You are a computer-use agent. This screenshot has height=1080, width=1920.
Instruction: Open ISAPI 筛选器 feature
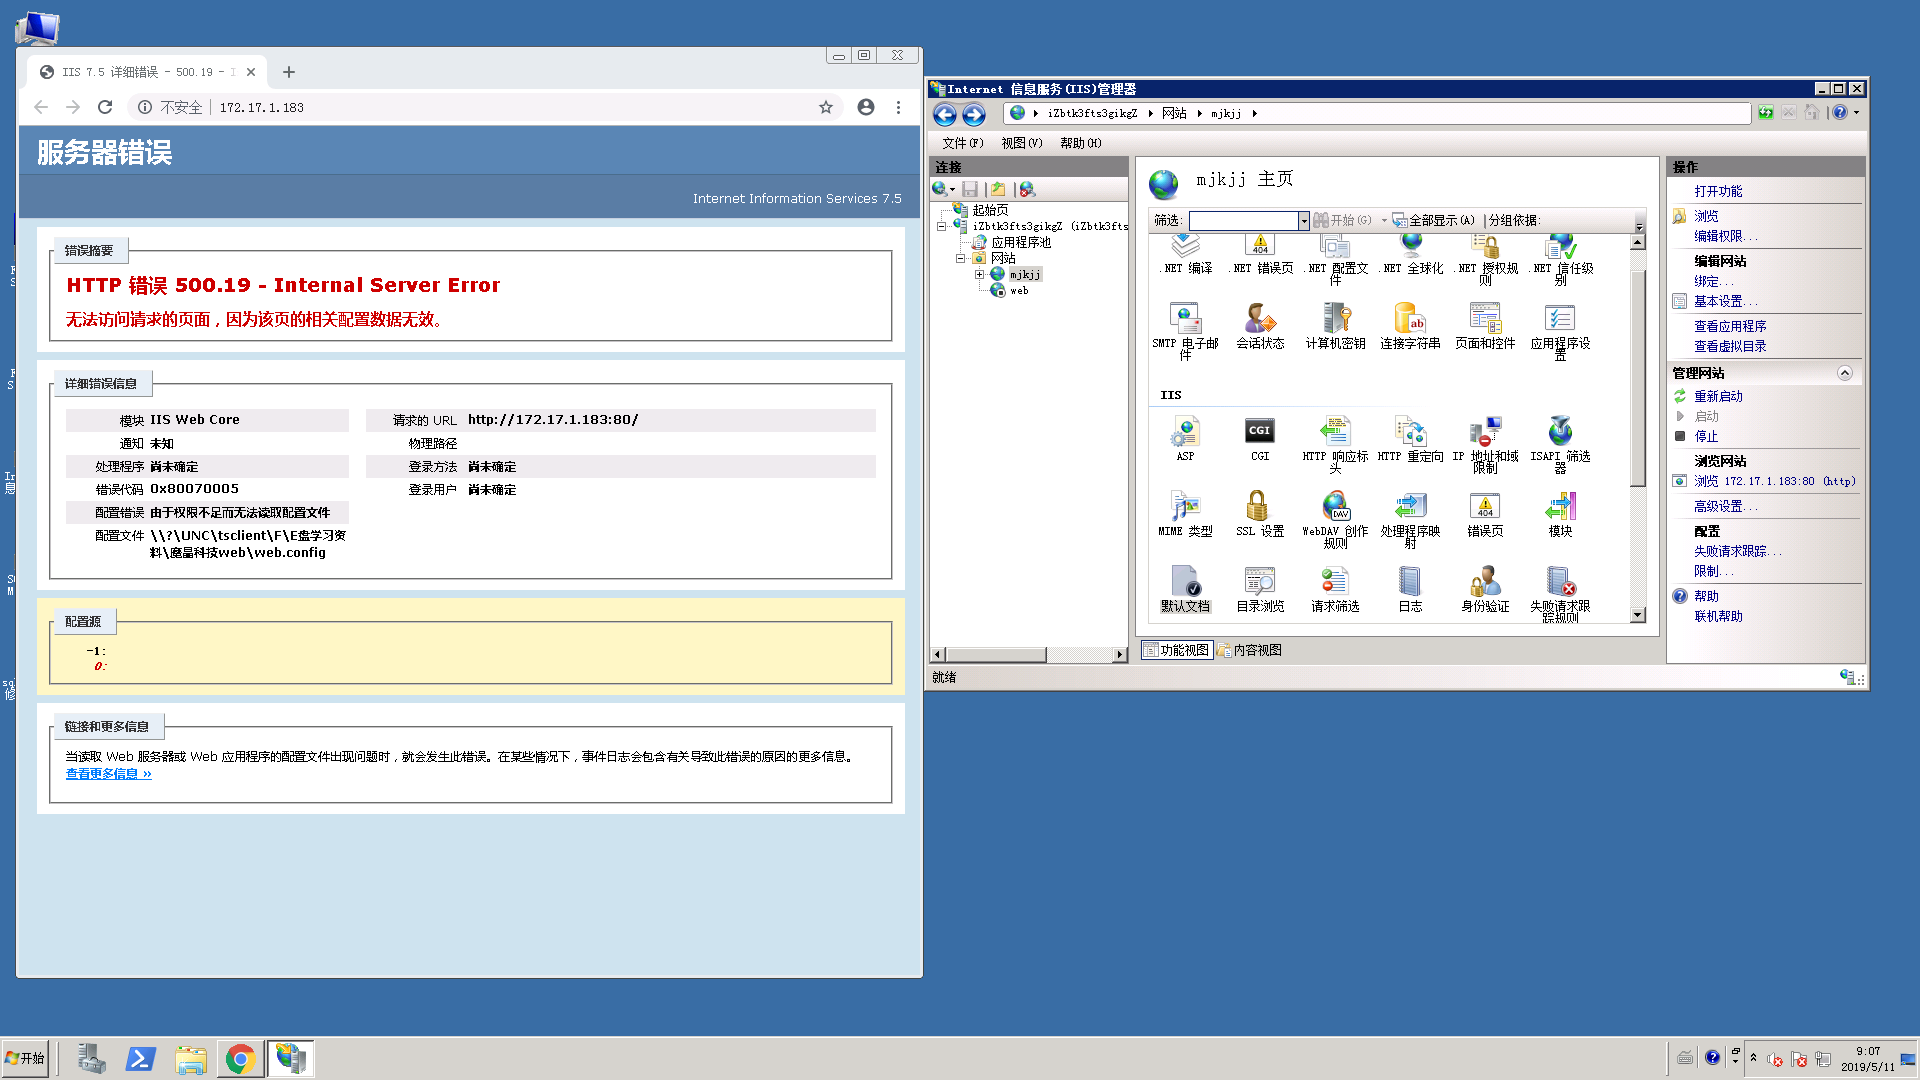click(x=1560, y=444)
